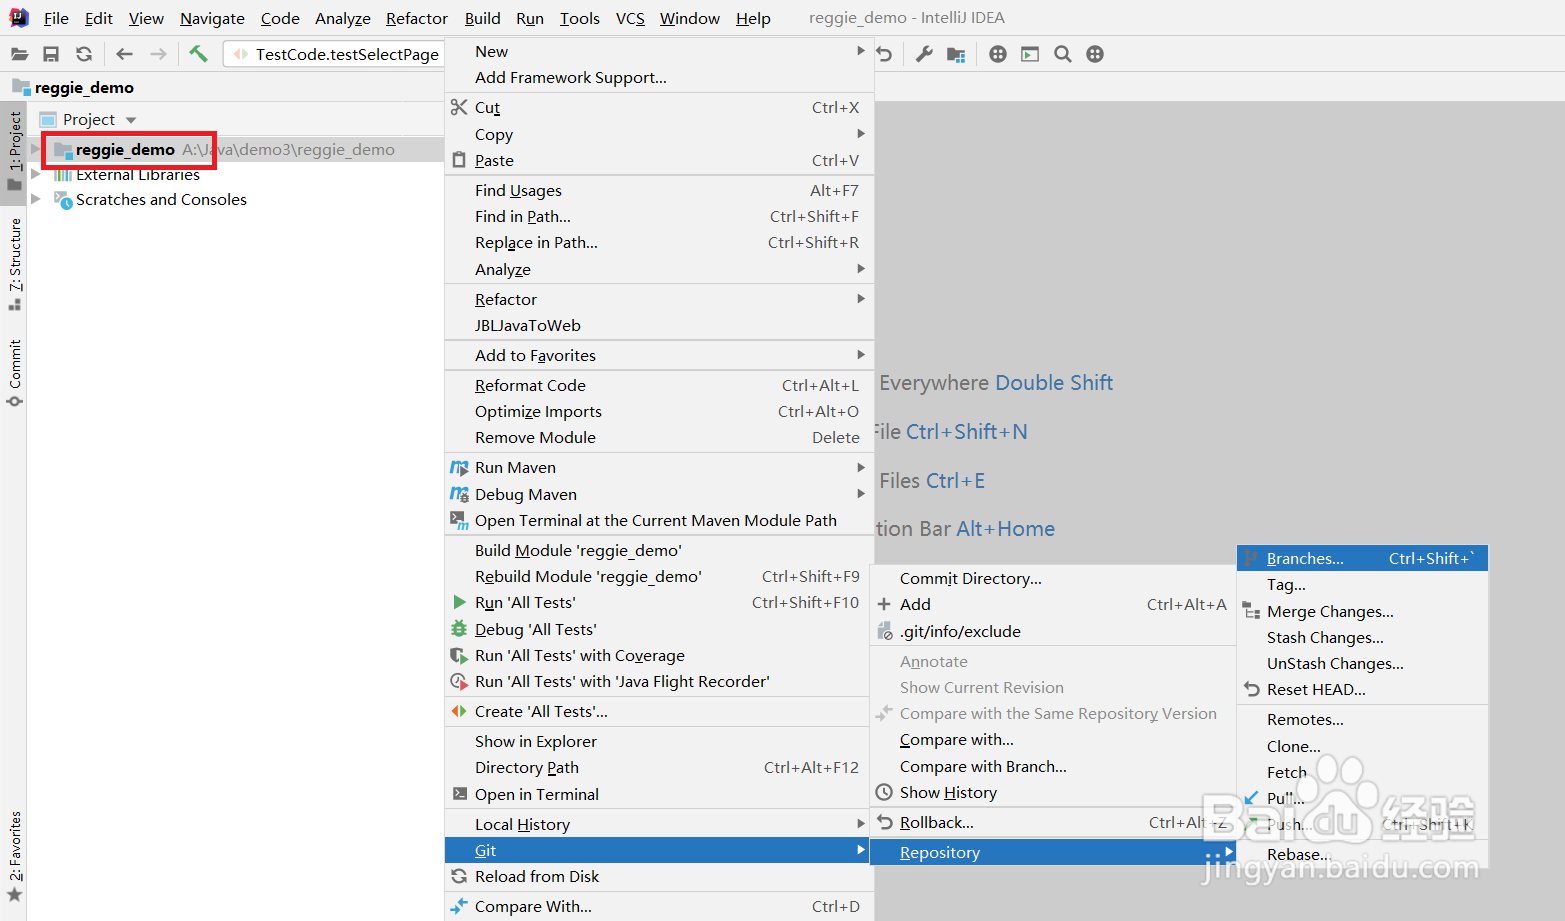1565x921 pixels.
Task: Expand the Copy submenu
Action: coord(659,134)
